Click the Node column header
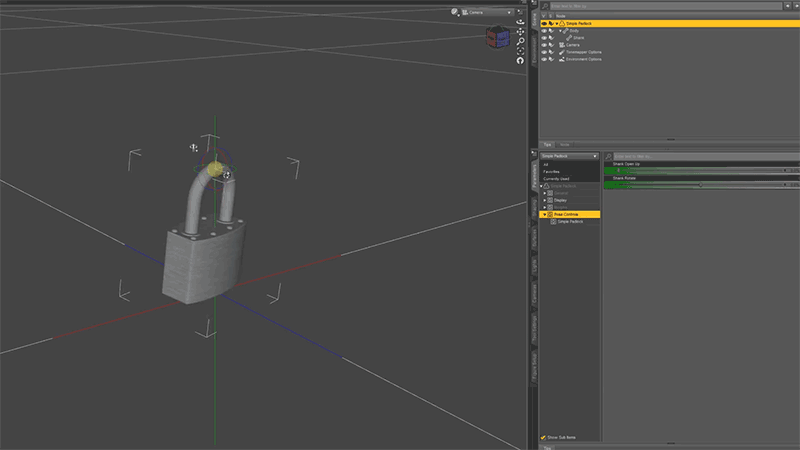The image size is (800, 450). pos(561,16)
